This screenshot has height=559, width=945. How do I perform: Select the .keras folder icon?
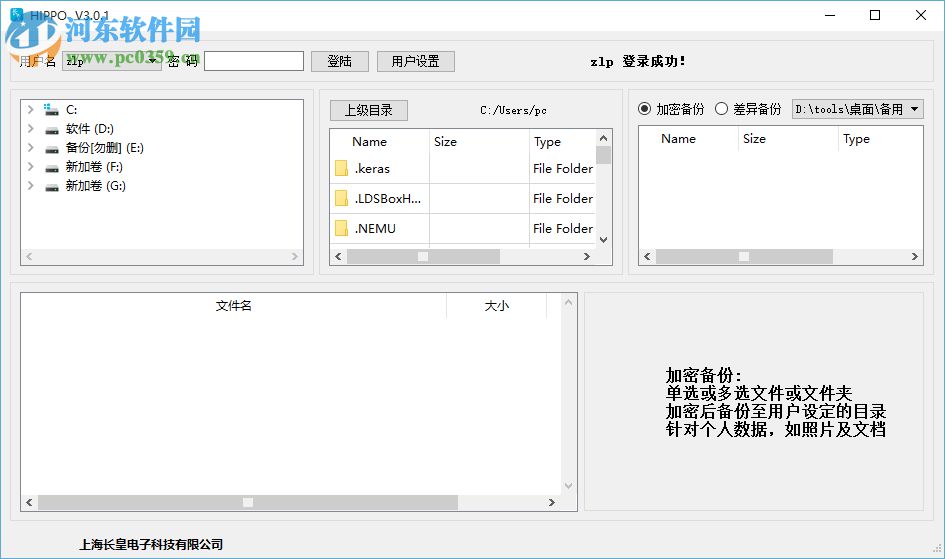pyautogui.click(x=341, y=169)
